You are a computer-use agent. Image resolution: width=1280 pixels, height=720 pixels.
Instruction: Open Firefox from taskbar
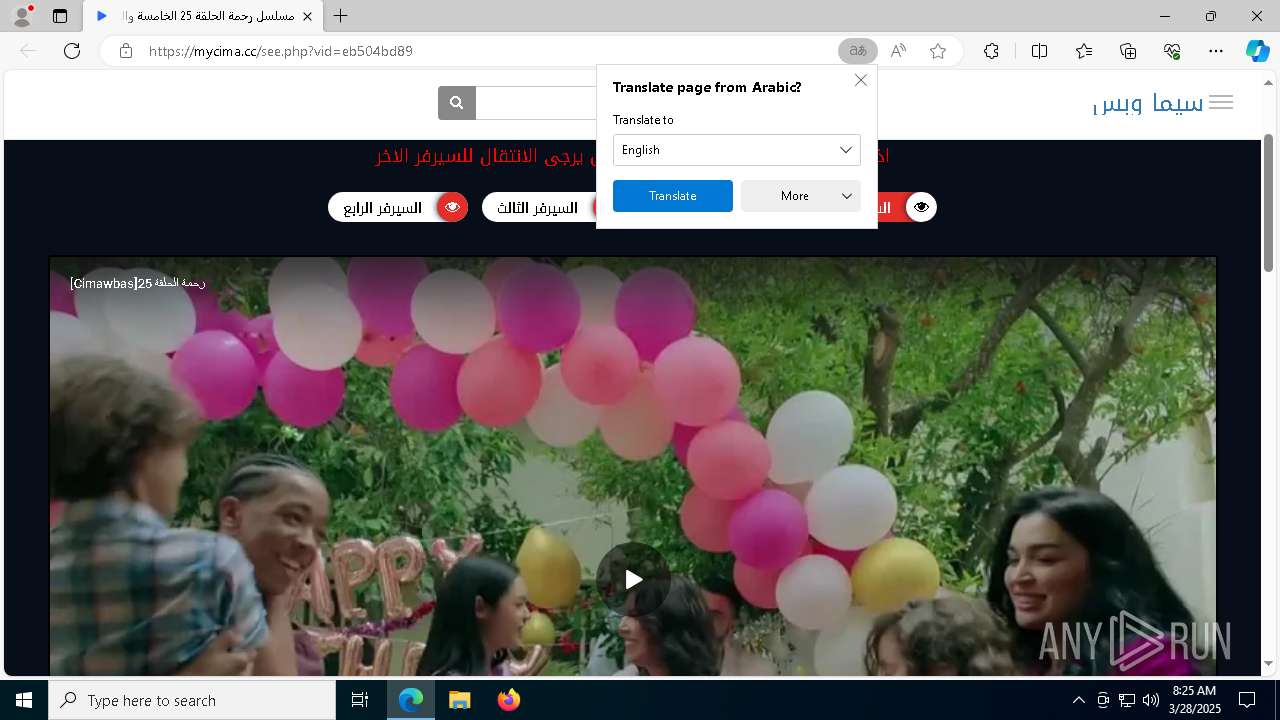(508, 700)
